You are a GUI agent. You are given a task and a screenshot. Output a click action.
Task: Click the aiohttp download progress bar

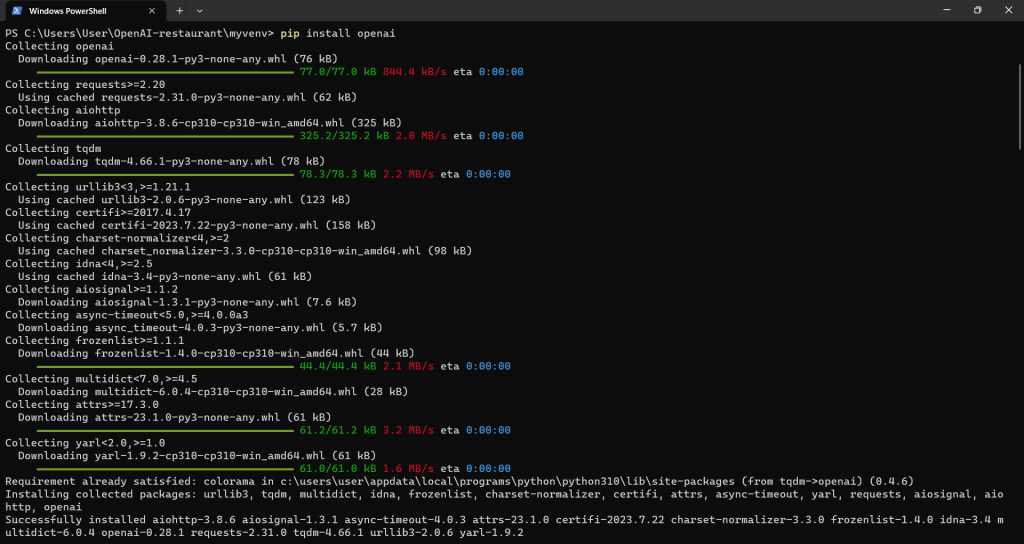(166, 136)
